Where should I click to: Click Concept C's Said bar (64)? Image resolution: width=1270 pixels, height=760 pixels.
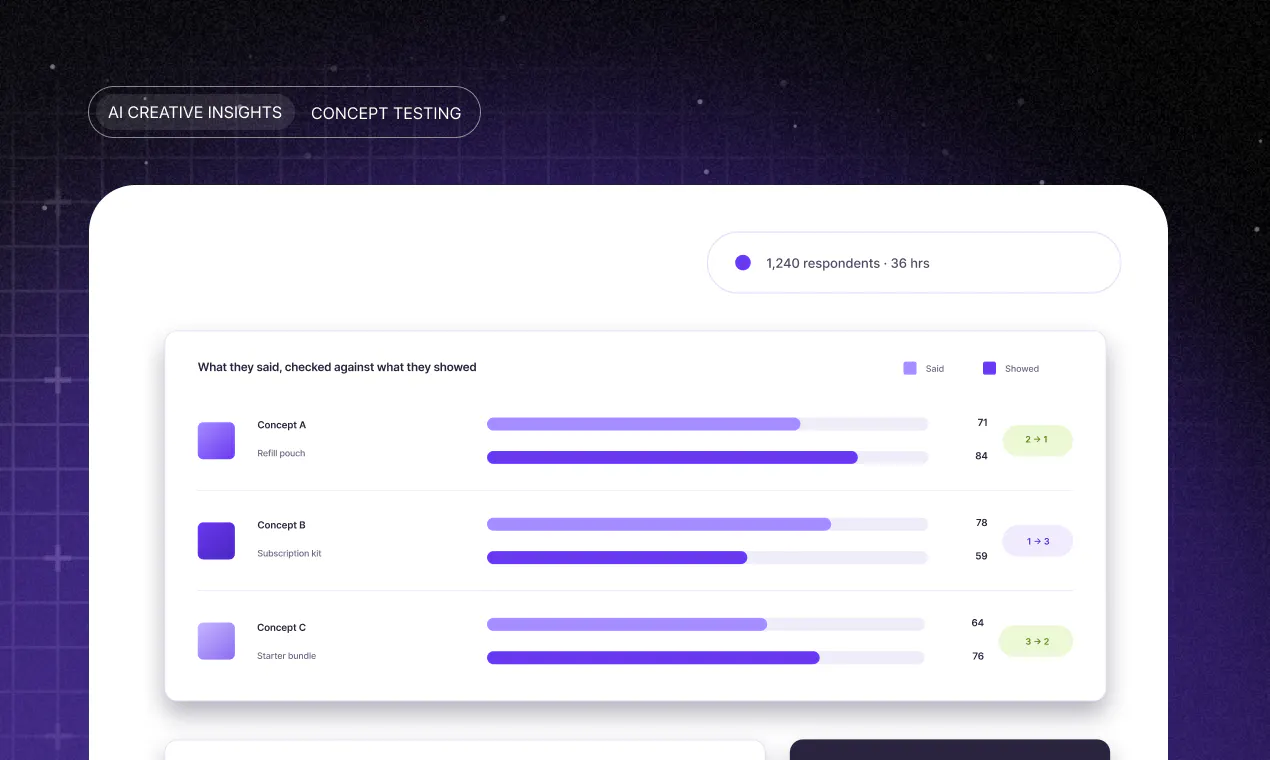point(627,624)
